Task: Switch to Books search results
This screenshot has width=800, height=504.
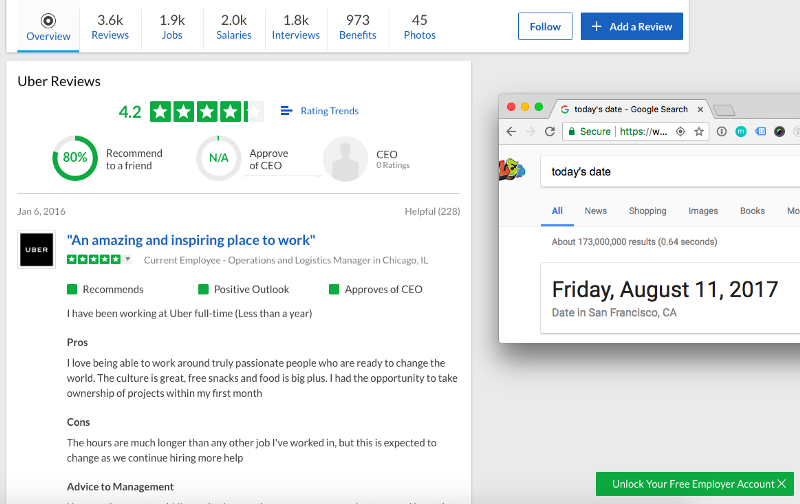Action: pos(753,211)
